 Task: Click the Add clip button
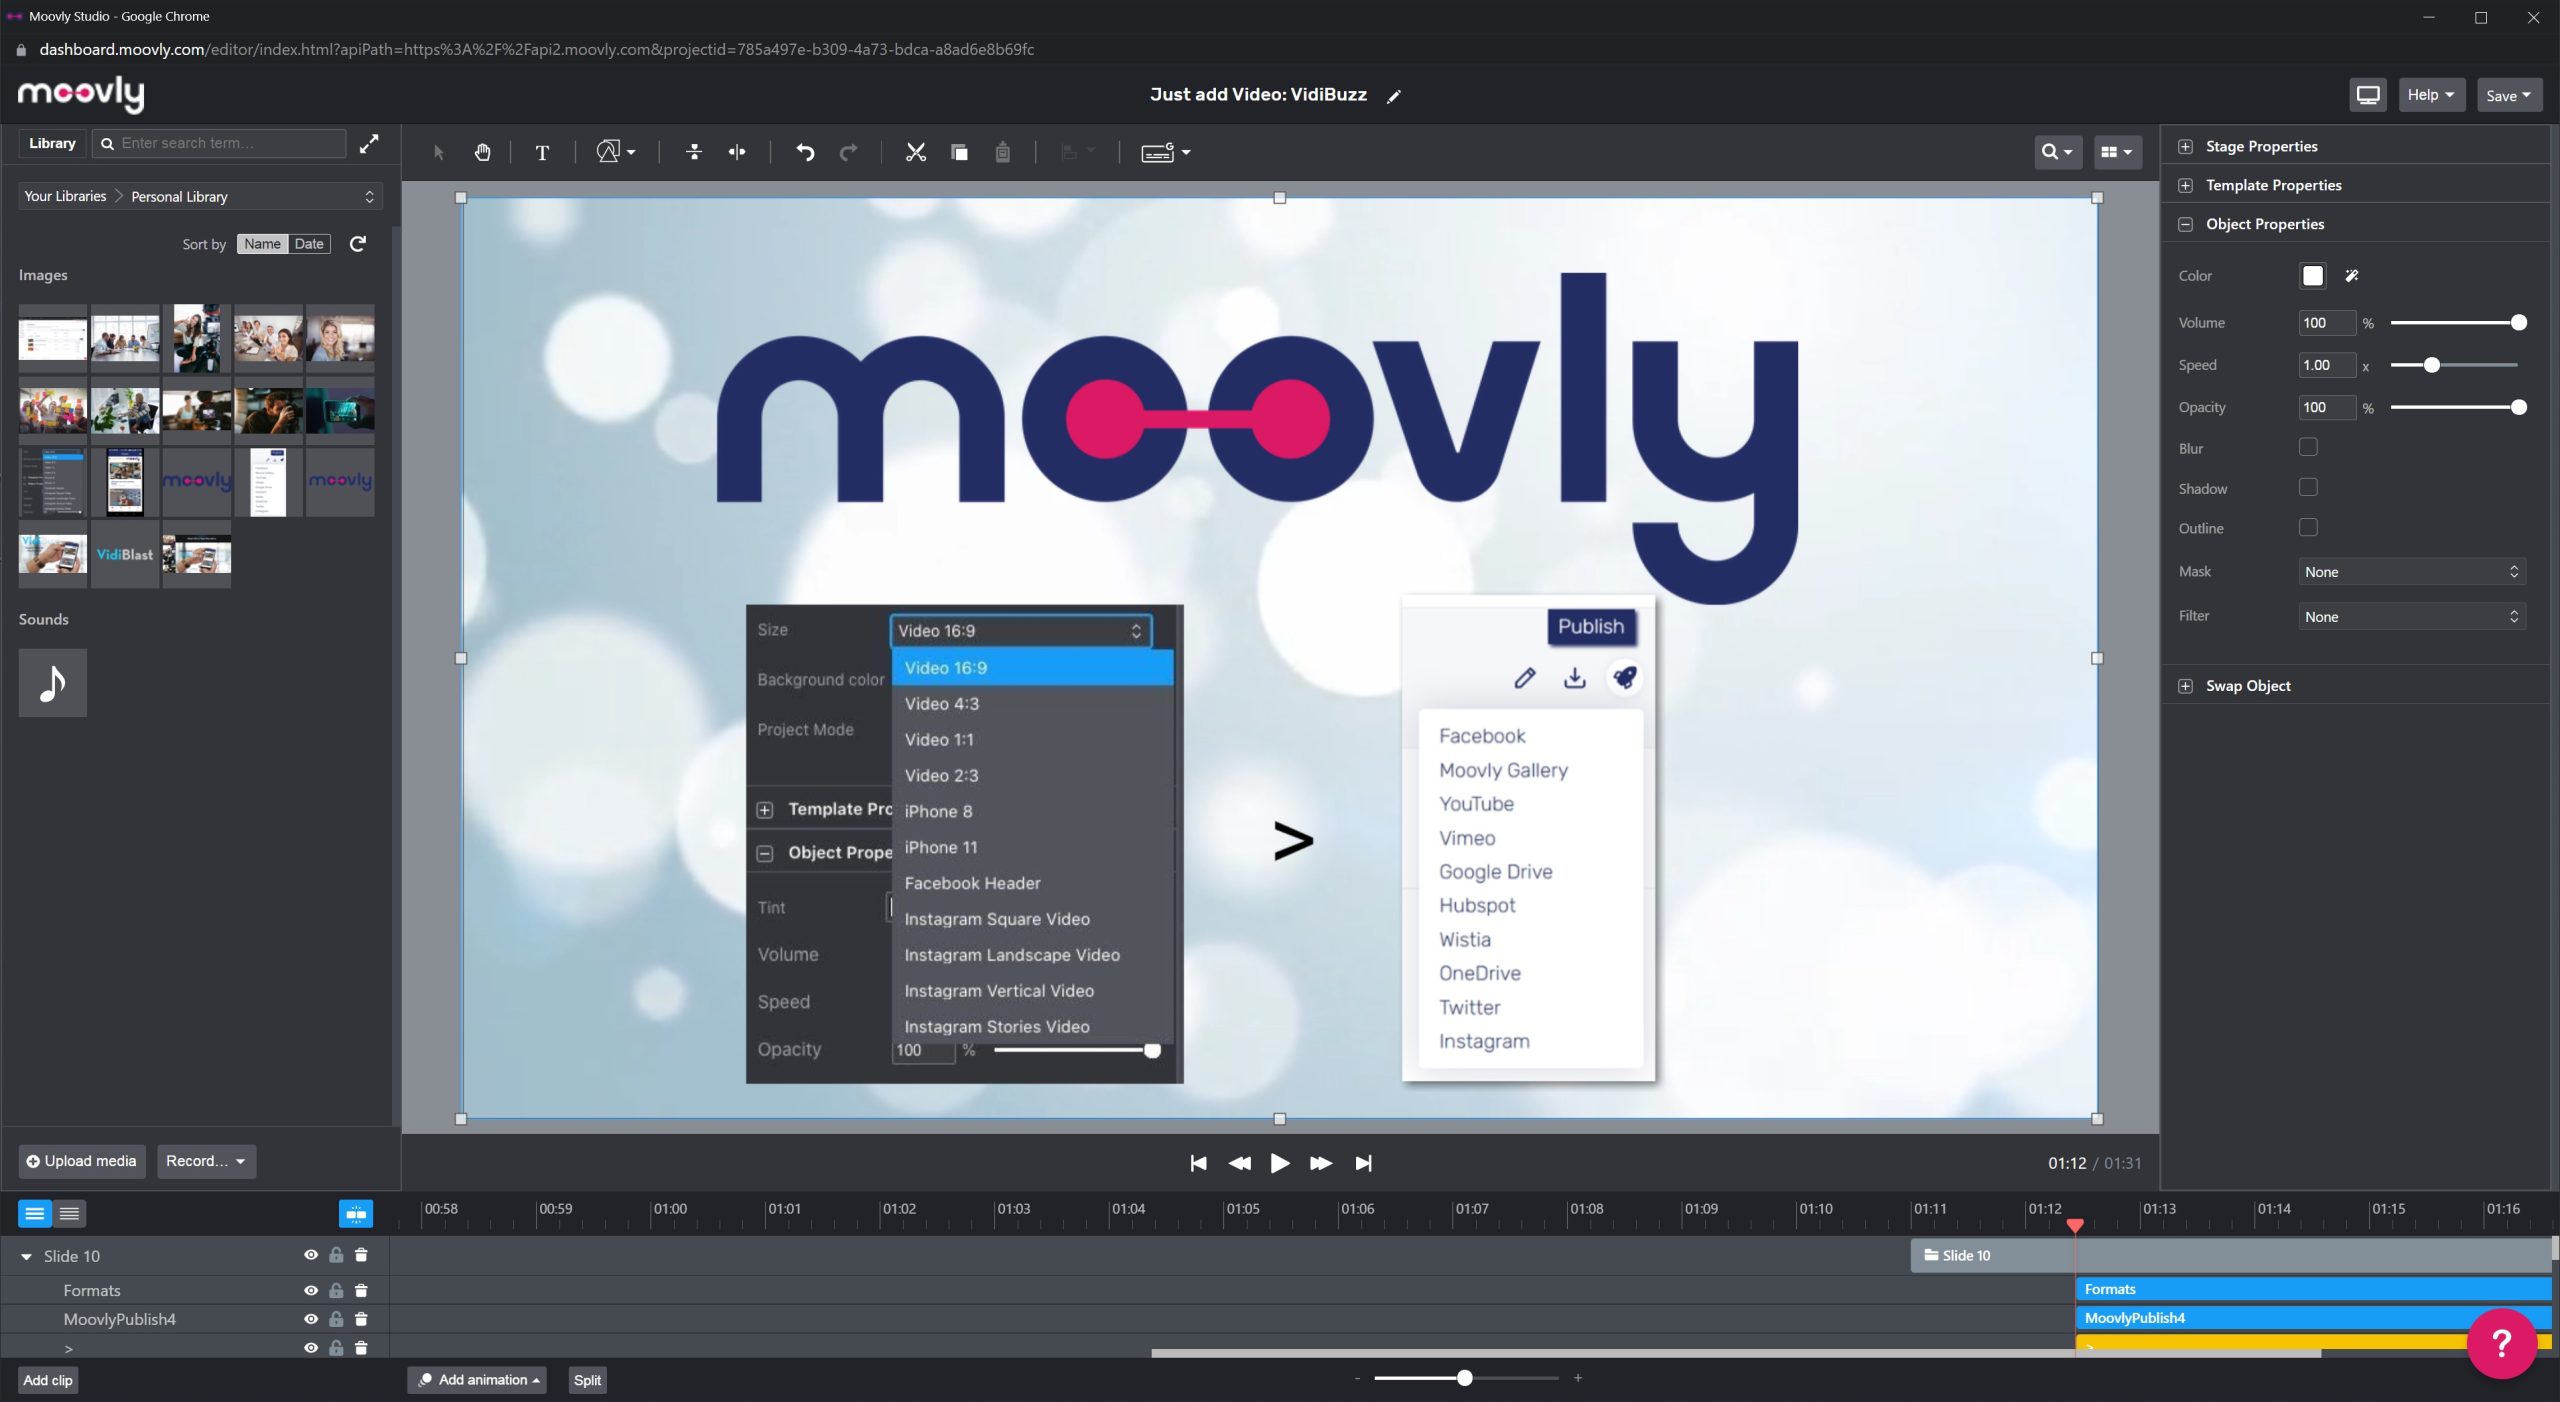(x=48, y=1381)
